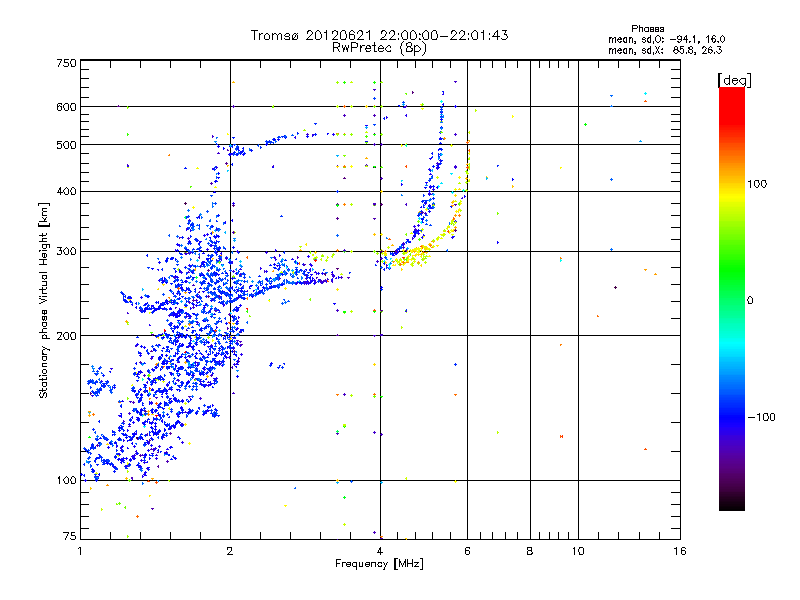The width and height of the screenshot is (800, 600).
Task: Click the rainbow phase colorbar
Action: pos(732,298)
